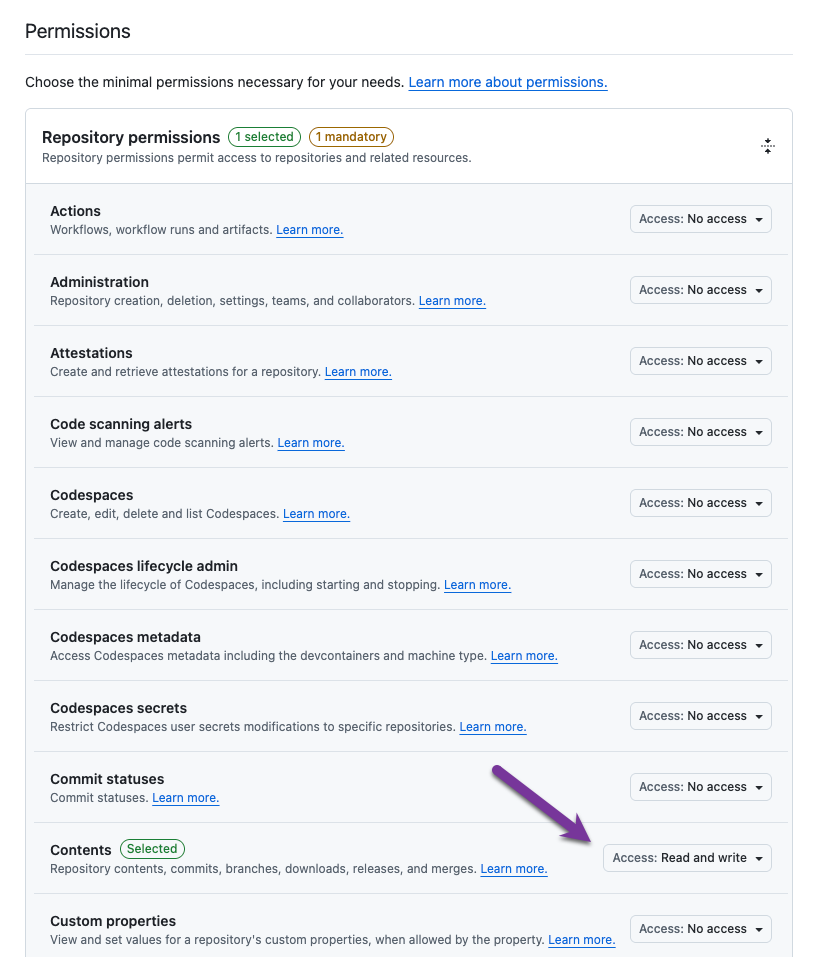Follow Learn more for Codespaces metadata

524,656
